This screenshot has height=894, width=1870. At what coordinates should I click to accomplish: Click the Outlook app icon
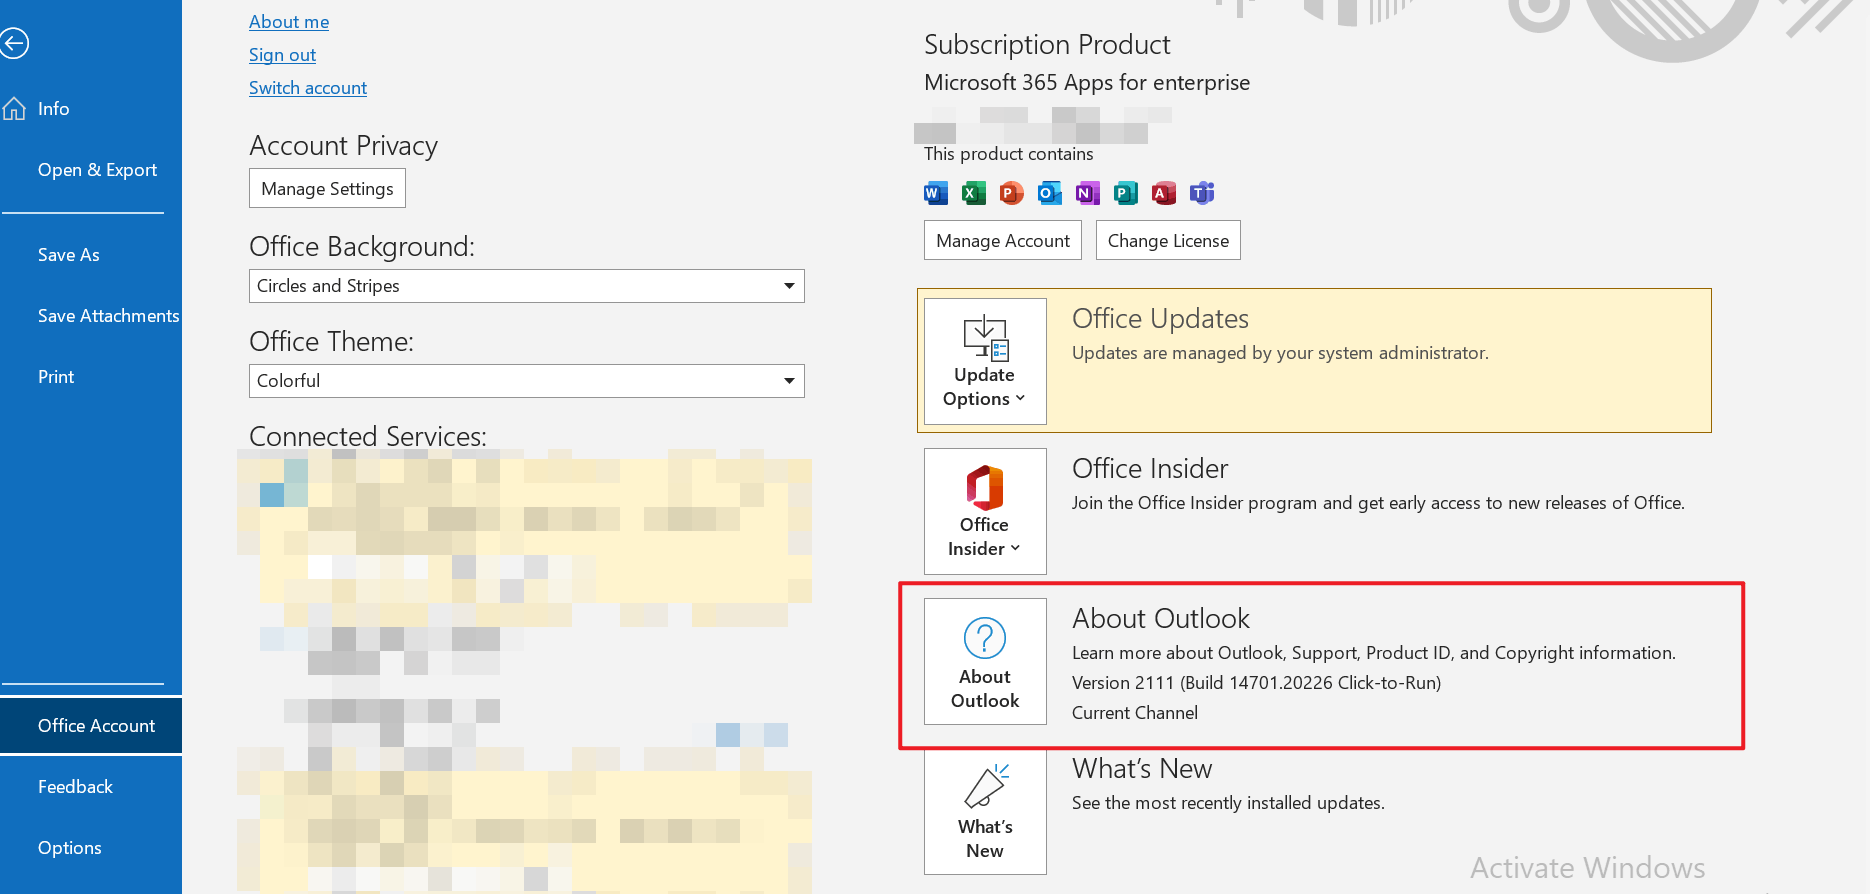pos(1050,193)
